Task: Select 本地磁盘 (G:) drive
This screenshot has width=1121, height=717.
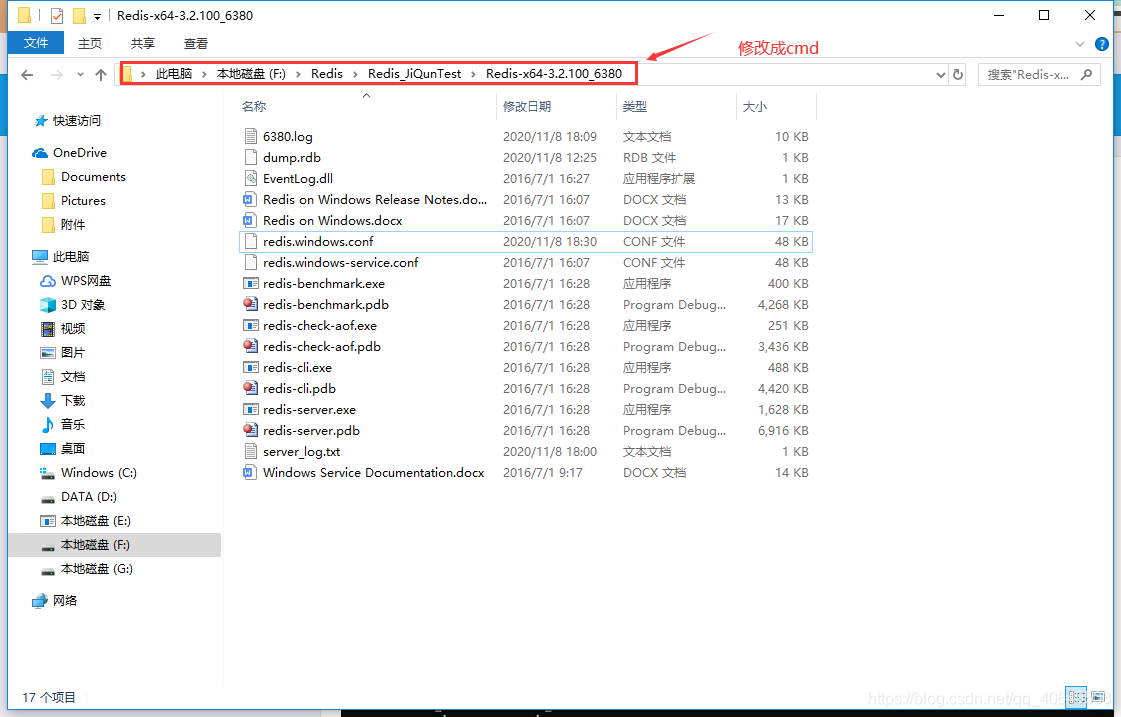Action: point(97,569)
